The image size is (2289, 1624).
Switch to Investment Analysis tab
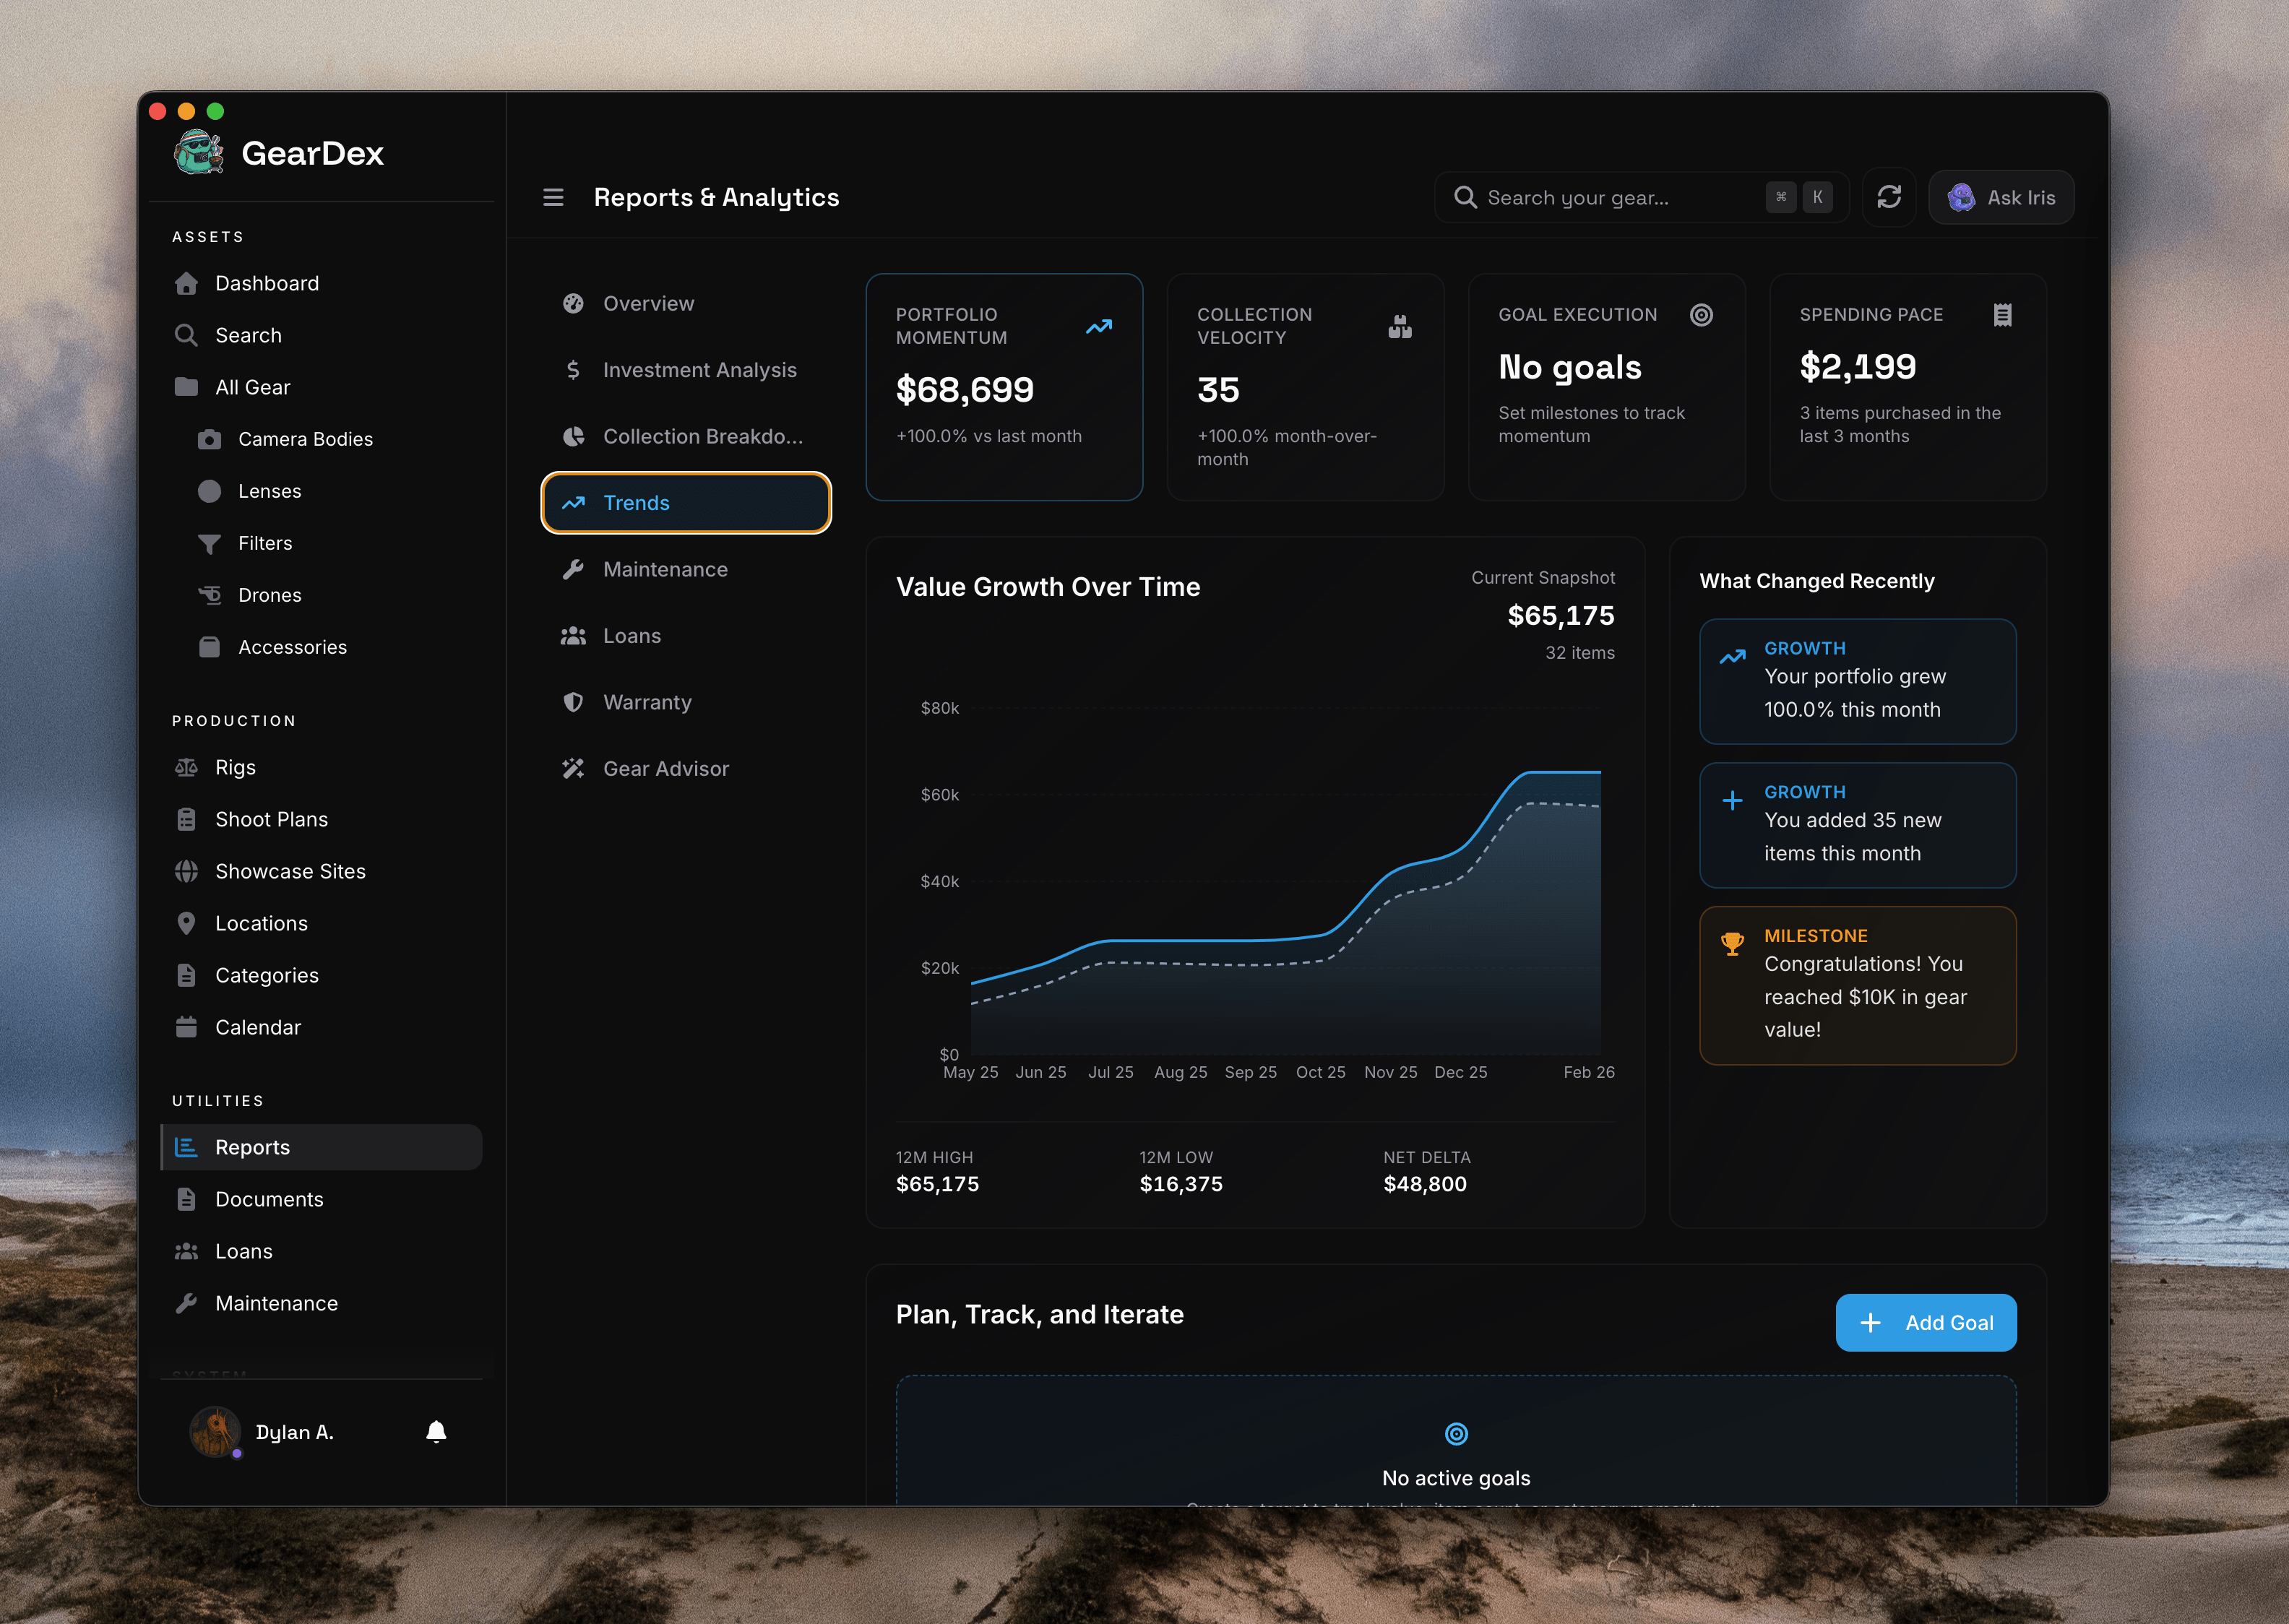pyautogui.click(x=686, y=370)
